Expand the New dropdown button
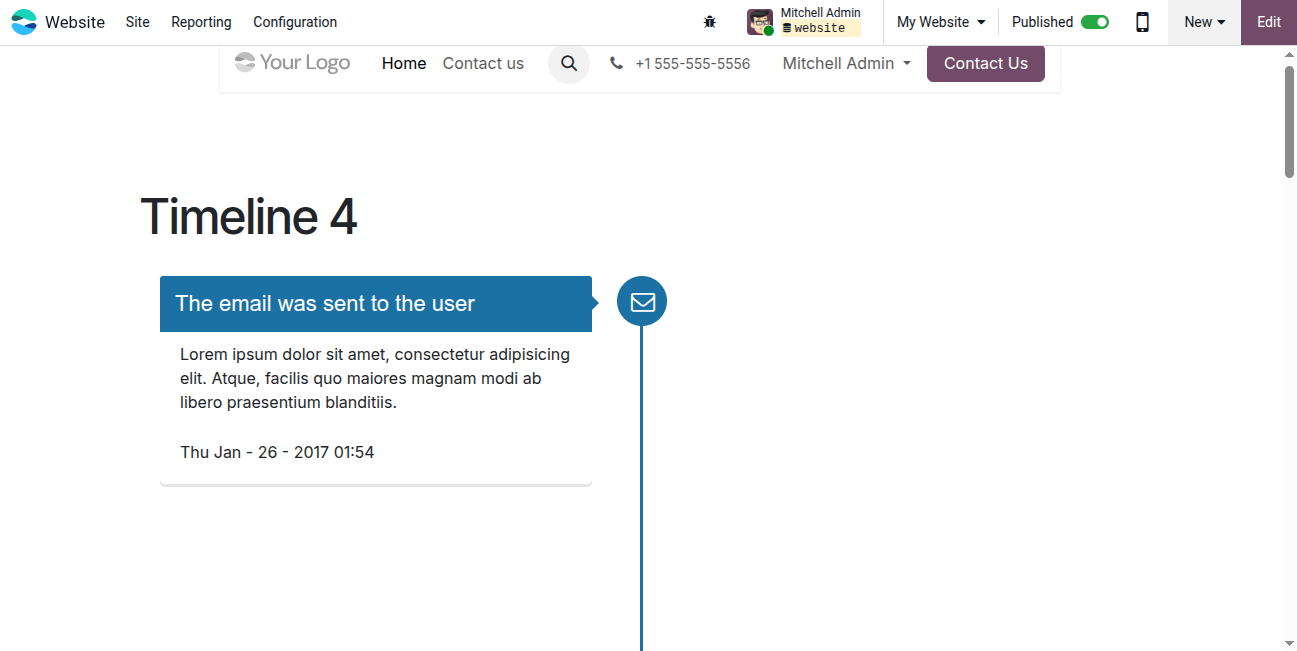 pos(1204,22)
